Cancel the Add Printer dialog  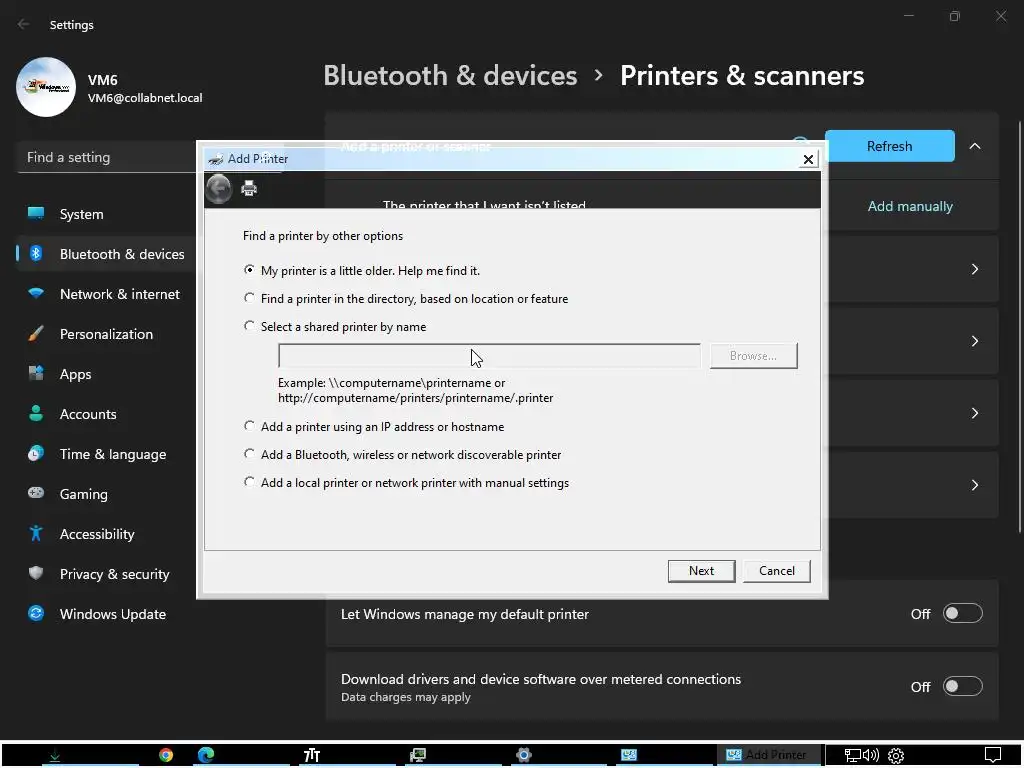776,571
